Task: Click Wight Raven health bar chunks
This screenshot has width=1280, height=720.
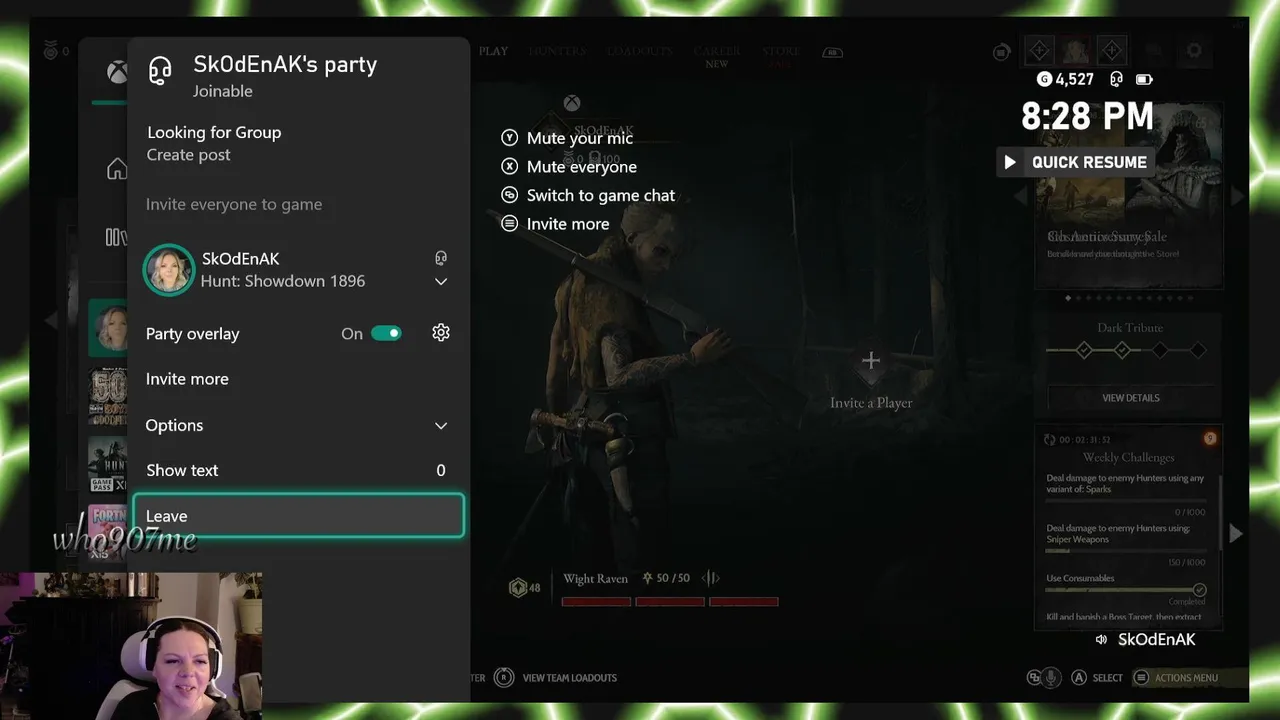Action: point(670,602)
